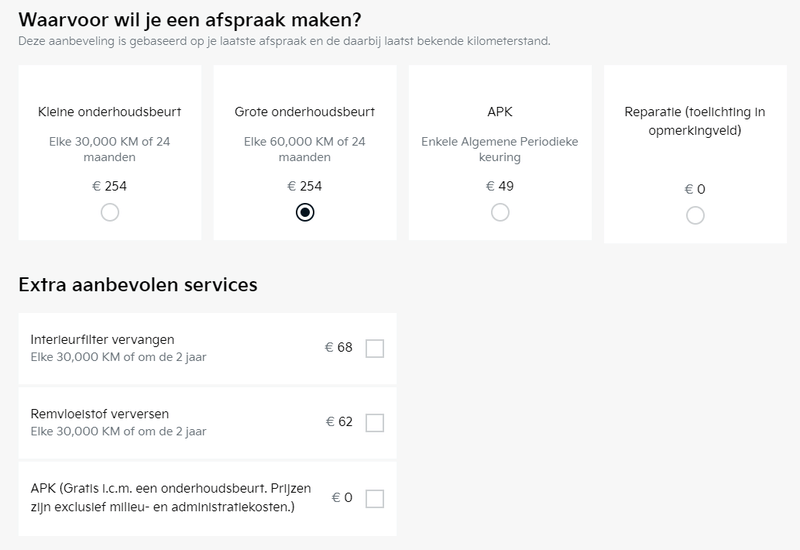This screenshot has width=800, height=550.
Task: Check the Interieurfilter vervangen checkbox
Action: (x=375, y=348)
